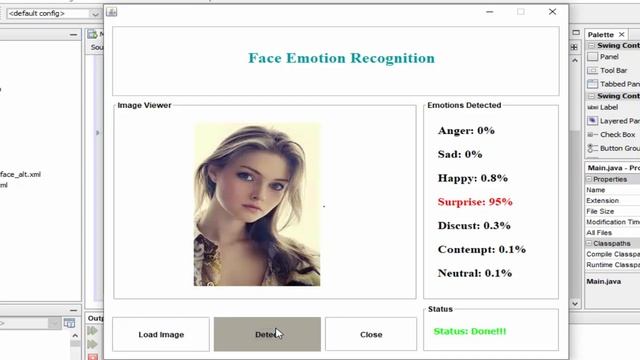The image size is (640, 360).
Task: Collapse the first Swing Containers section
Action: pos(591,45)
